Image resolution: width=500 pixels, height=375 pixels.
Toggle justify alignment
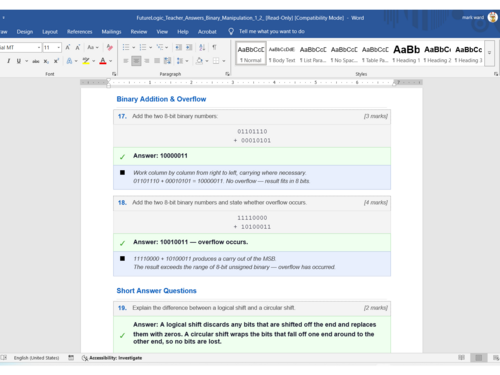click(157, 61)
